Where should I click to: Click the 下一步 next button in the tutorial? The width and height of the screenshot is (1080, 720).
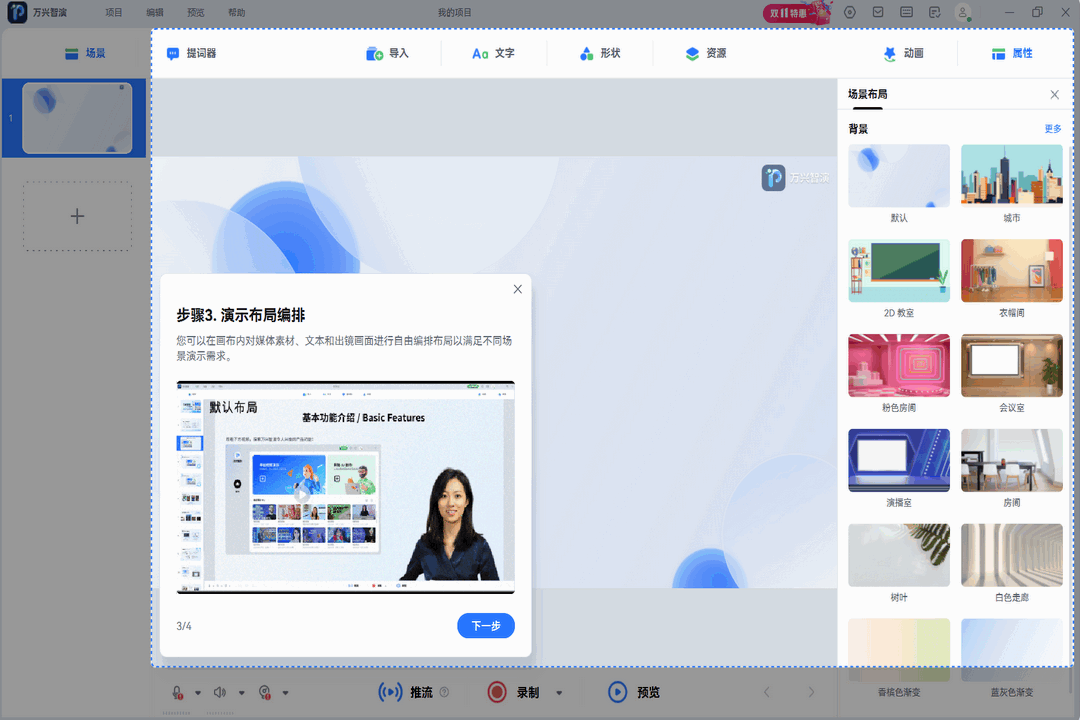click(x=485, y=625)
